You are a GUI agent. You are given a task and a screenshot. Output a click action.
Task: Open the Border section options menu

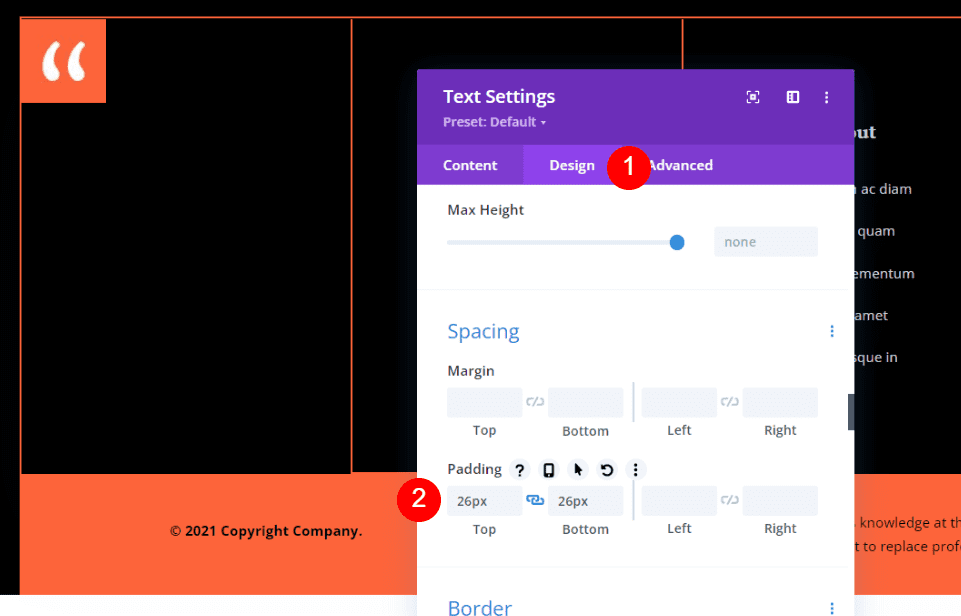click(x=832, y=608)
